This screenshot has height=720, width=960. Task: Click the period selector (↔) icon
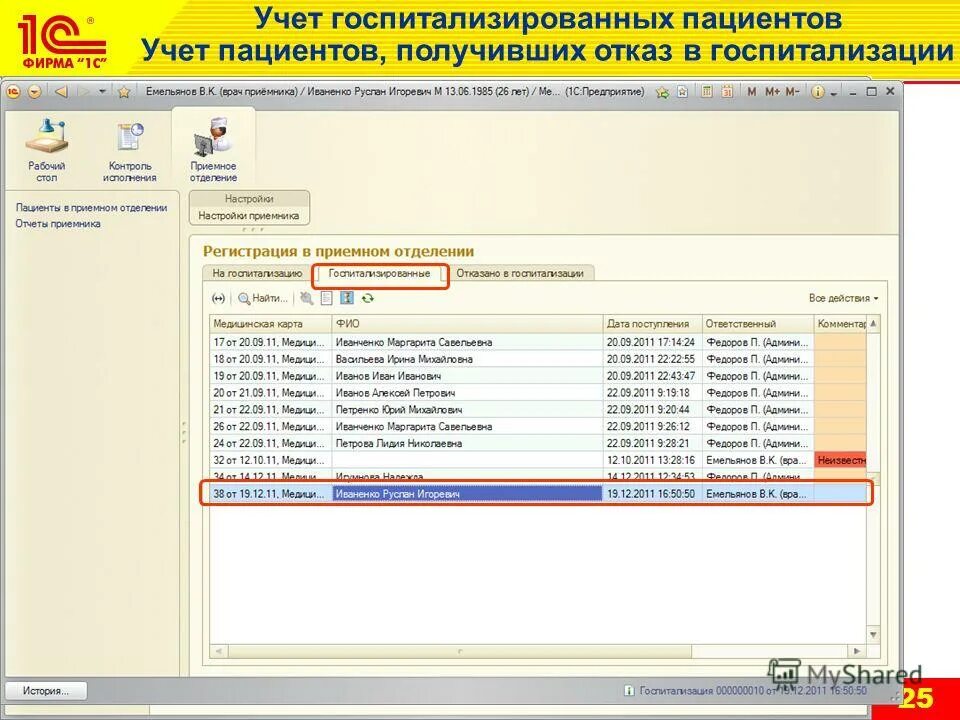pos(218,298)
